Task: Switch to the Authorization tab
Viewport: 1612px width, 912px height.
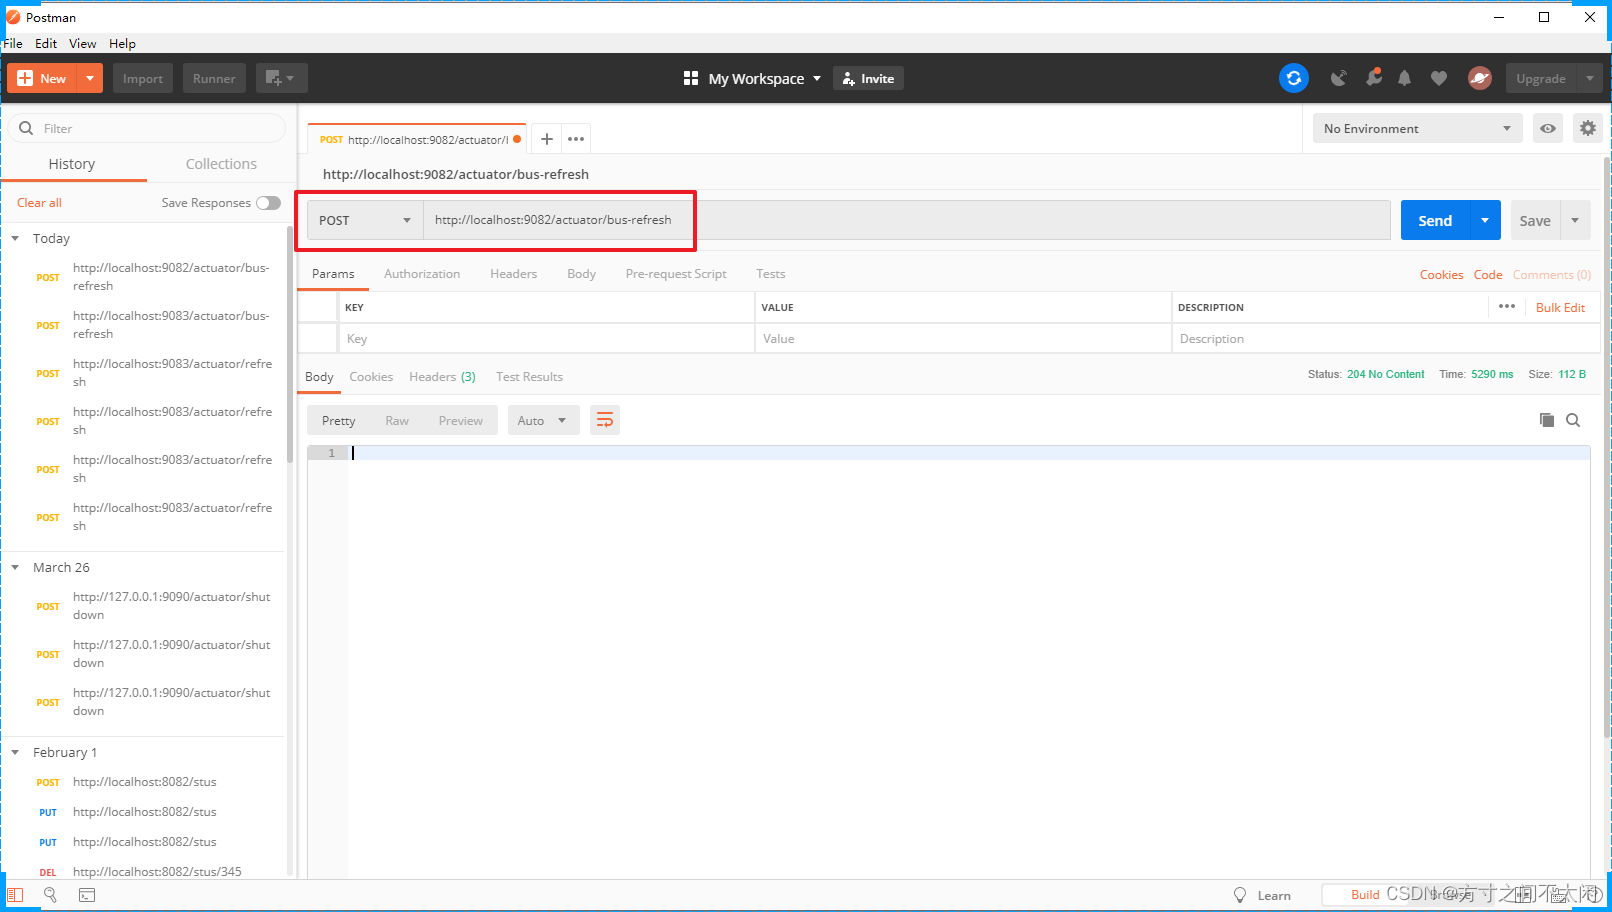Action: click(422, 273)
